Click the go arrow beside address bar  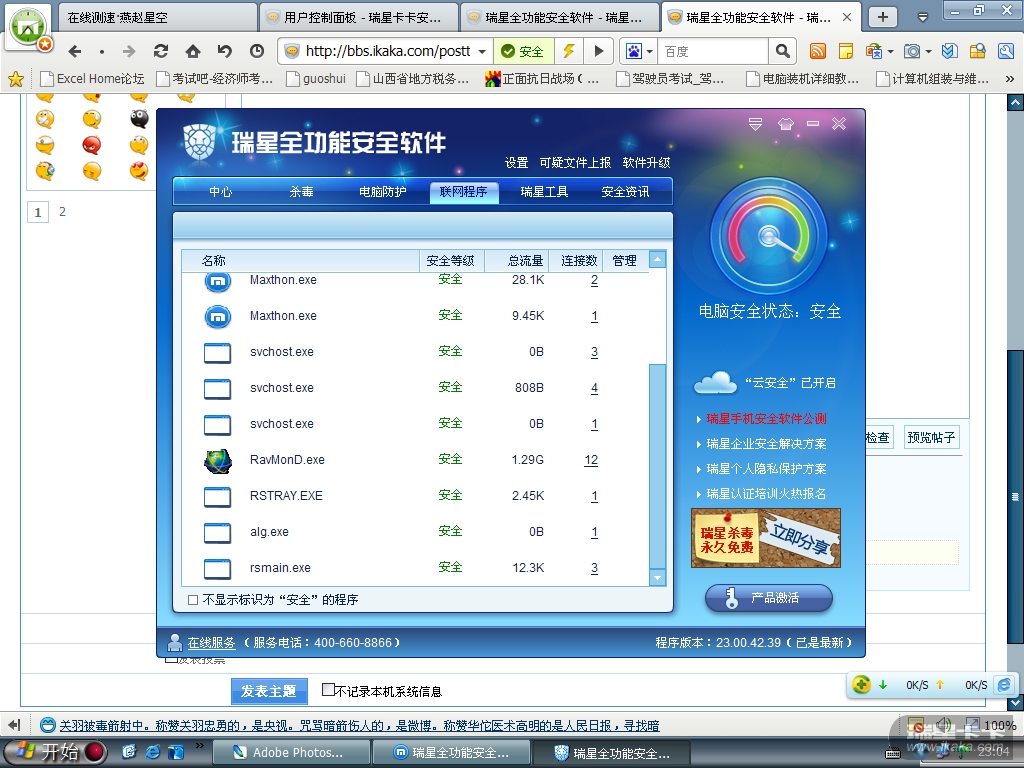click(x=598, y=51)
